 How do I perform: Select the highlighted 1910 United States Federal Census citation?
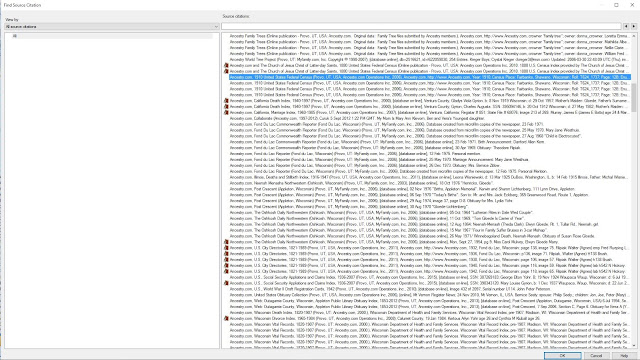coord(429,77)
